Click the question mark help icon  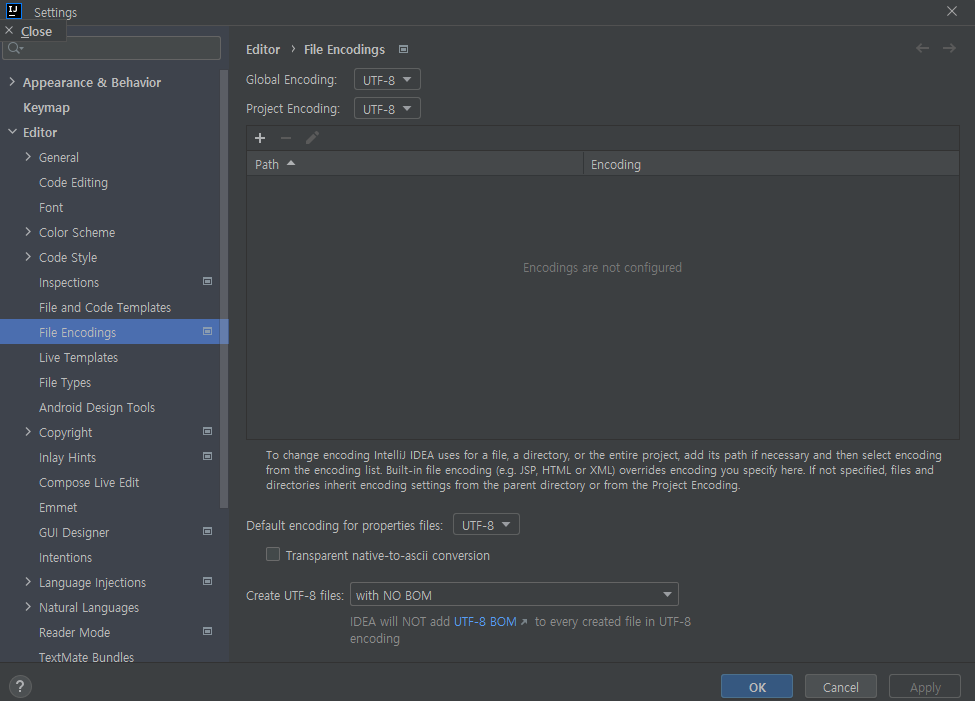pos(20,686)
